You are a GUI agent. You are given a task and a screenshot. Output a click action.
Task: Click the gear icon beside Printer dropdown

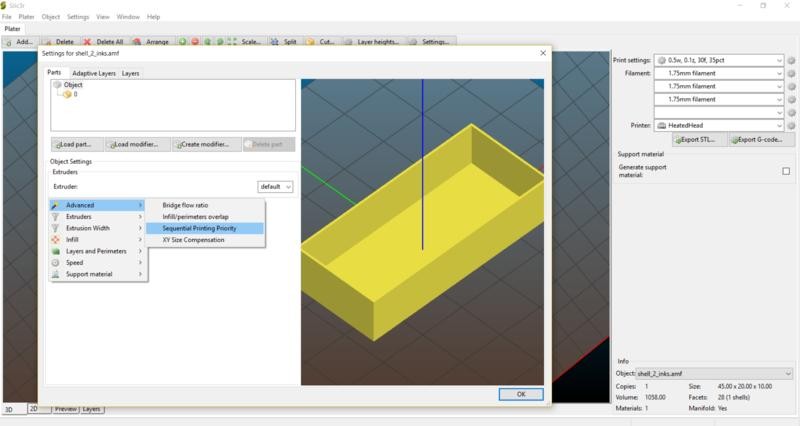(x=791, y=125)
